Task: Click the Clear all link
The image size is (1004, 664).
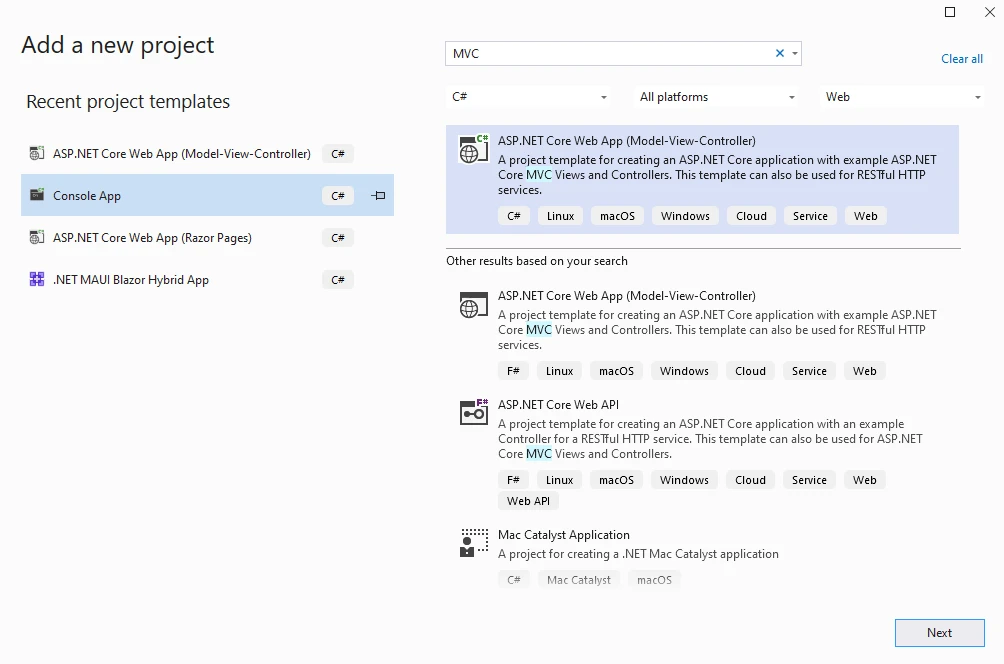Action: click(x=961, y=59)
